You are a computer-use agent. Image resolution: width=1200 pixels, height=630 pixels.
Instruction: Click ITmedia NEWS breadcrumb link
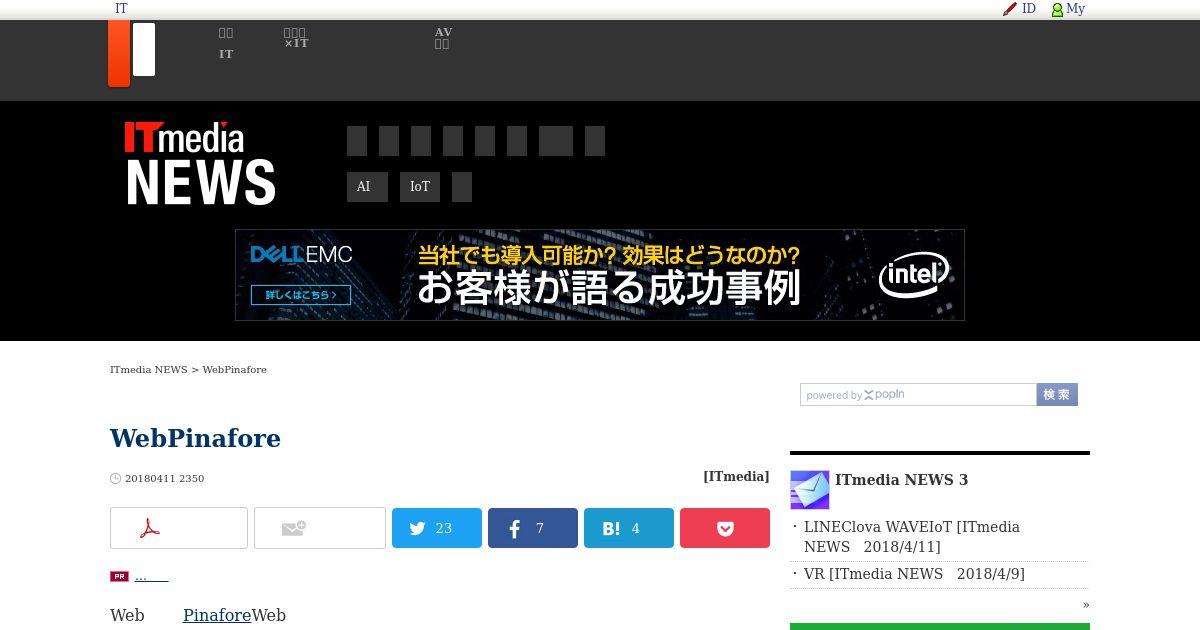pos(149,370)
